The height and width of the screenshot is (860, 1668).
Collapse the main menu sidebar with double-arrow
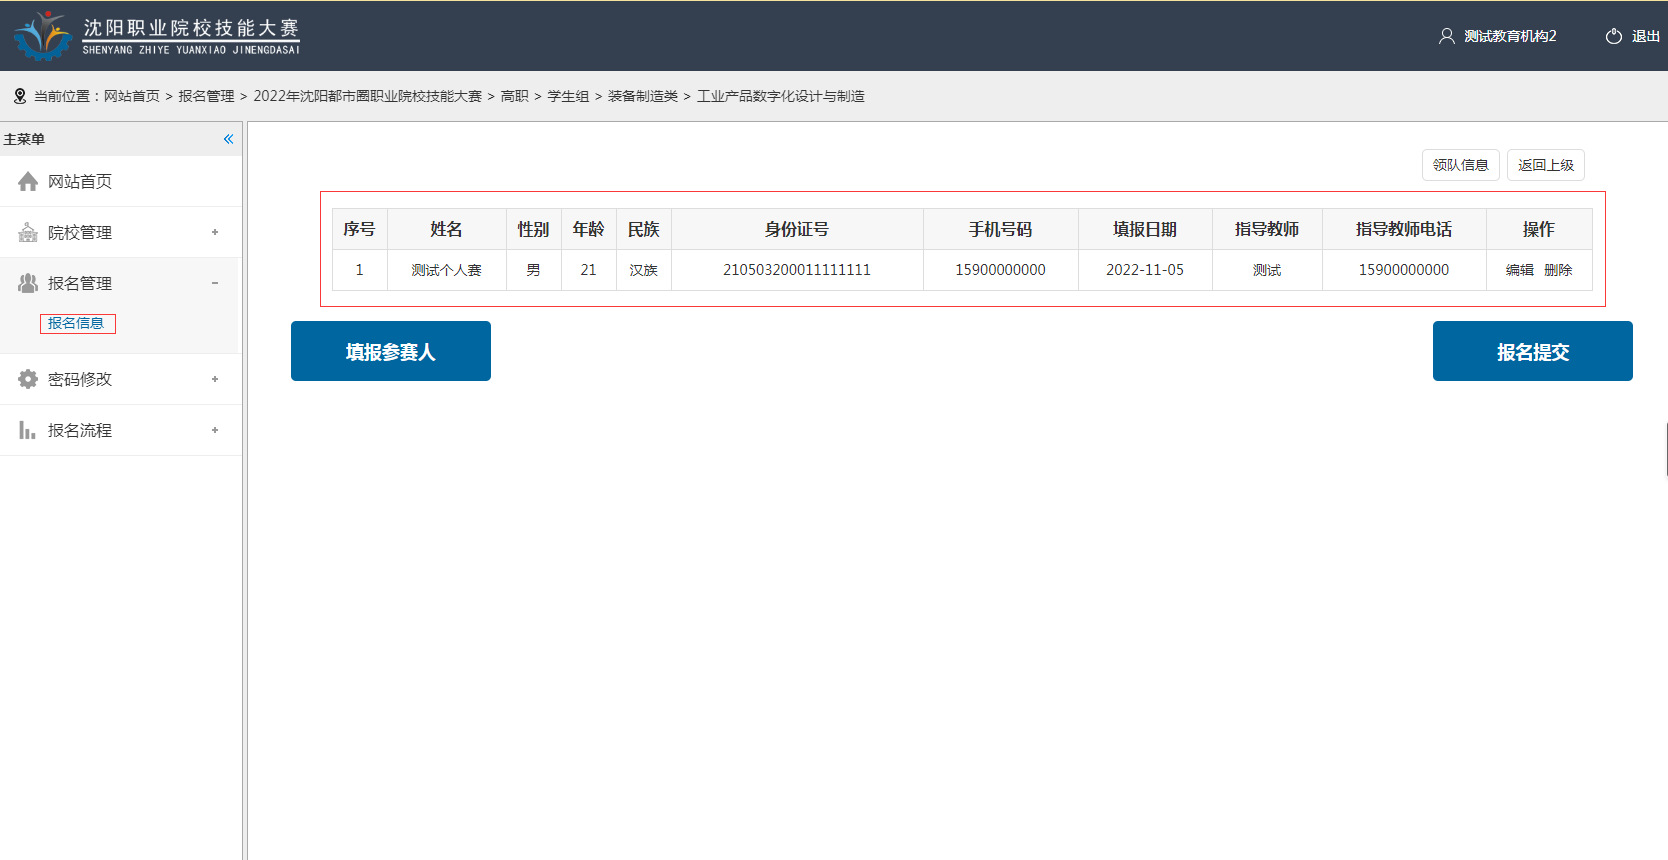click(228, 139)
